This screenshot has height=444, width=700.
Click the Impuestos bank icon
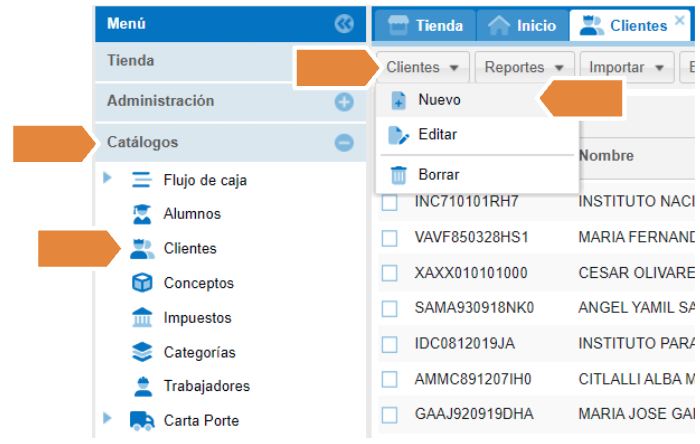click(x=143, y=318)
